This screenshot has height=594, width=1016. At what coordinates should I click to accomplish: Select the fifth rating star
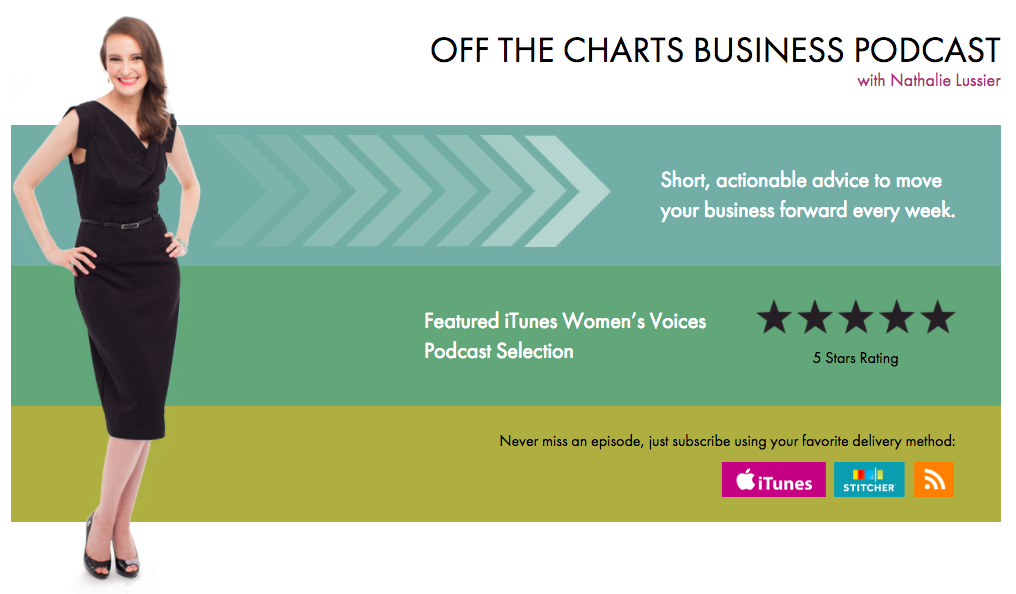(x=938, y=318)
